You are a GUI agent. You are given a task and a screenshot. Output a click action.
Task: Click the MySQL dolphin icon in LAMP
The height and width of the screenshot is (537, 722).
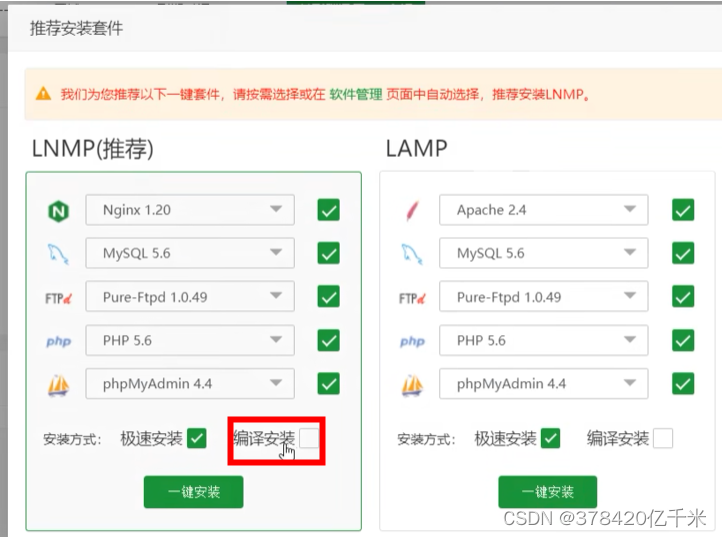(x=412, y=254)
